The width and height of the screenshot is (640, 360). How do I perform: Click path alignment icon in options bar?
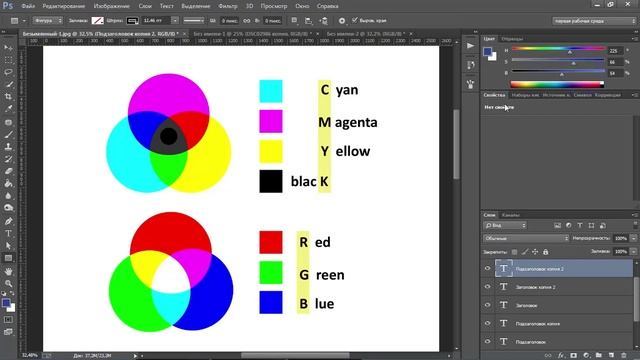pyautogui.click(x=309, y=21)
